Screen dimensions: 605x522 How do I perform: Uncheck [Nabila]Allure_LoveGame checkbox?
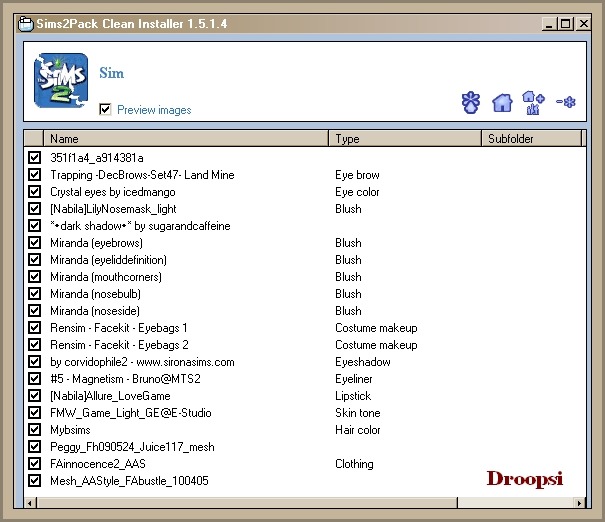tap(34, 395)
